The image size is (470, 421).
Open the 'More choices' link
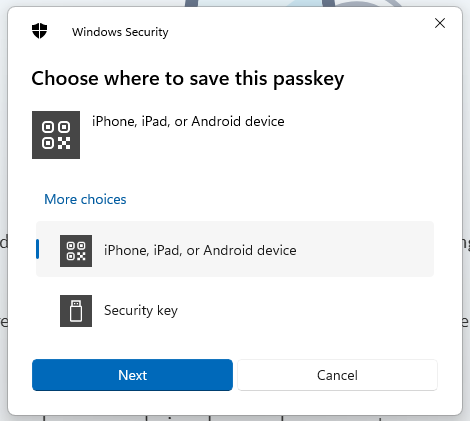point(85,199)
